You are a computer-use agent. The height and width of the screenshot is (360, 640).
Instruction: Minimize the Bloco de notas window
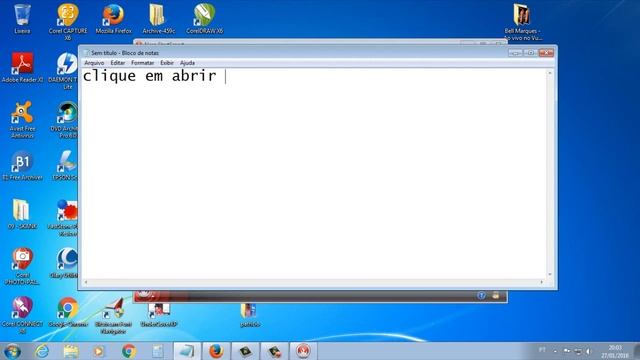[x=515, y=53]
